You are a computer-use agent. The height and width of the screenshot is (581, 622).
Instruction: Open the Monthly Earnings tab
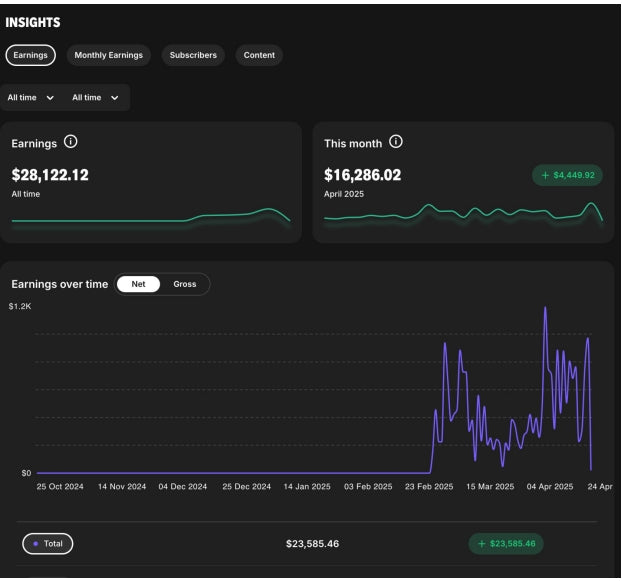coord(109,56)
